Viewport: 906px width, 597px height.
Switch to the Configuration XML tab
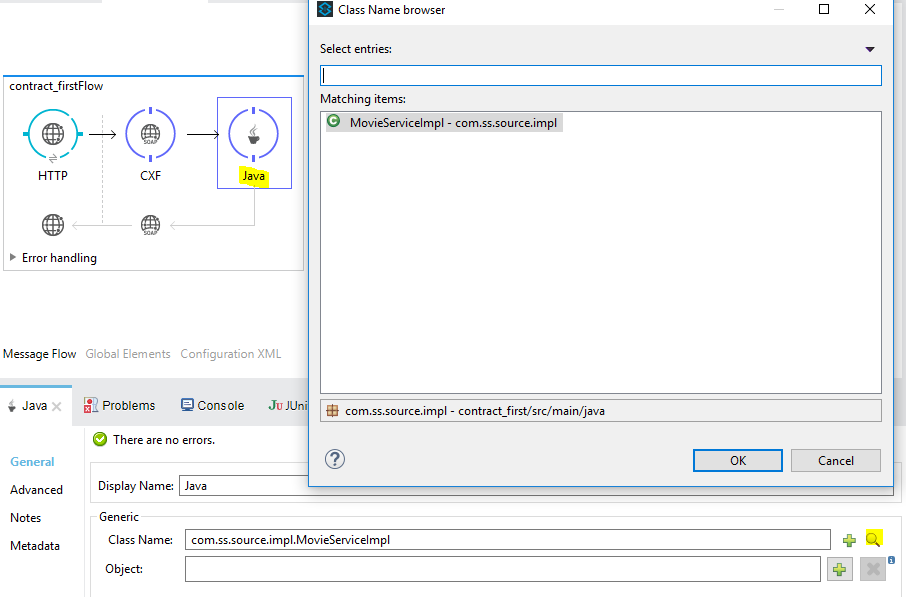coord(231,354)
